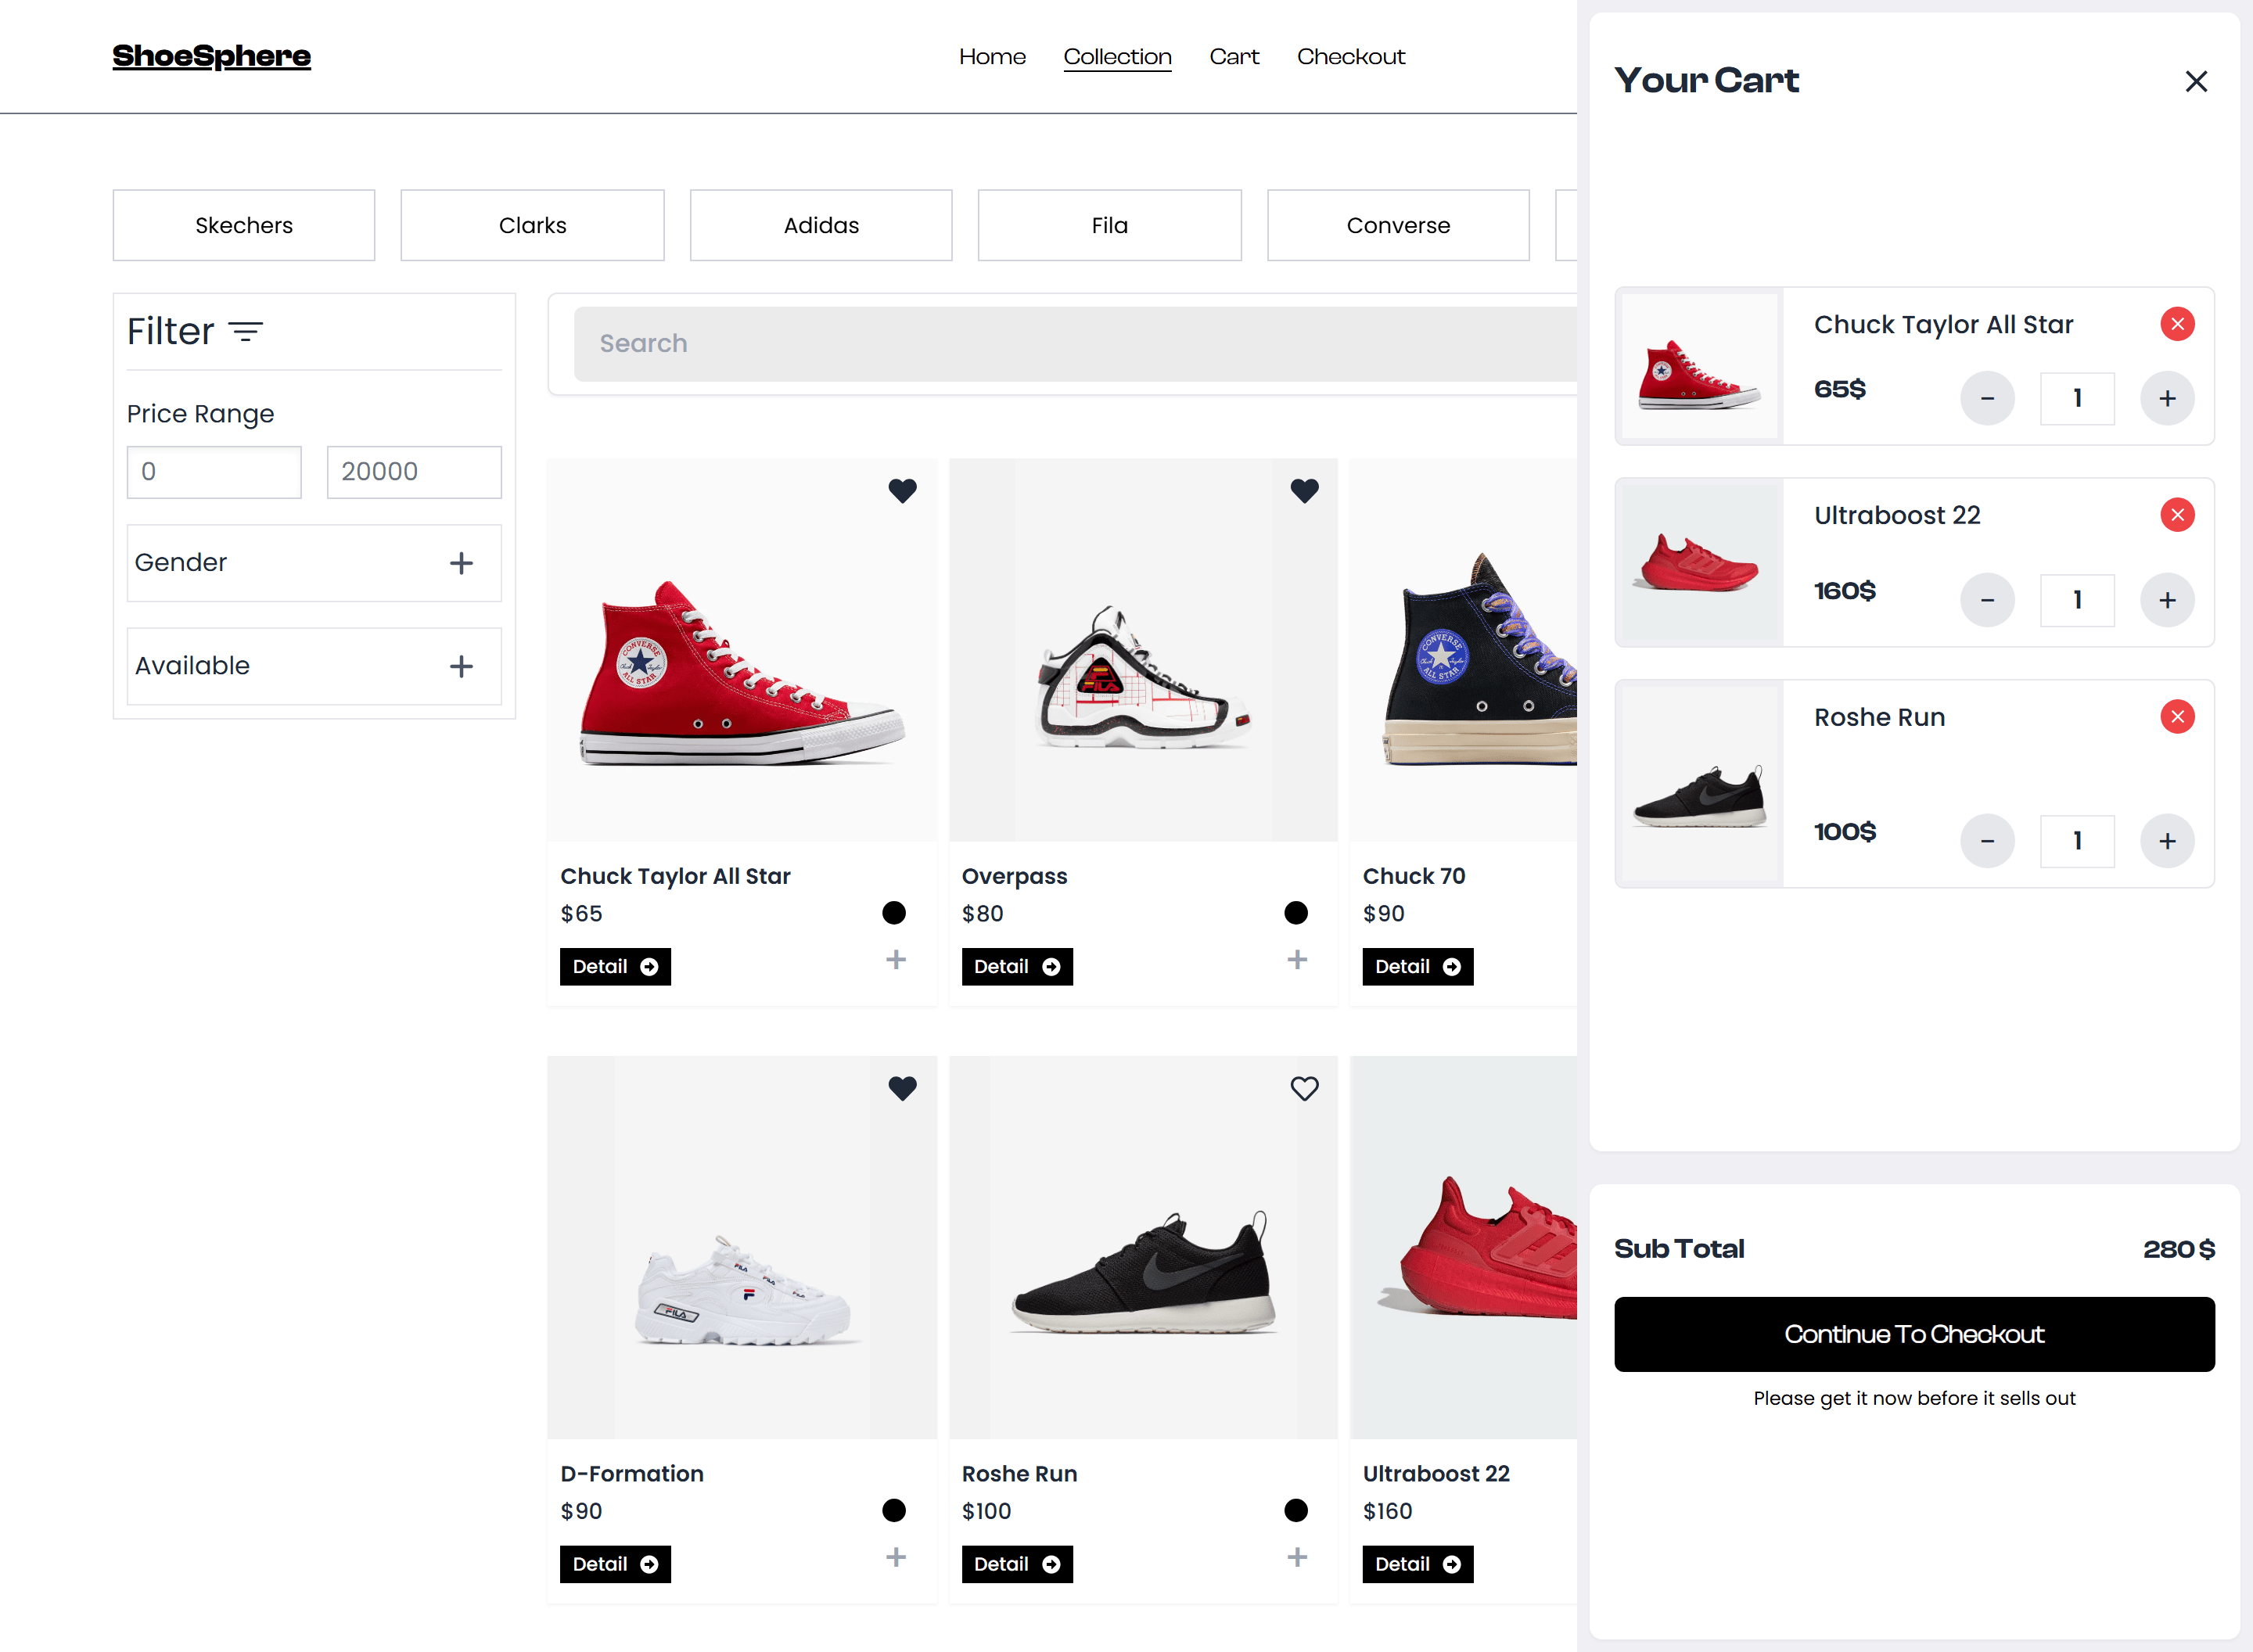Click Ultraboost 22 cart thumbnail

click(x=1699, y=563)
